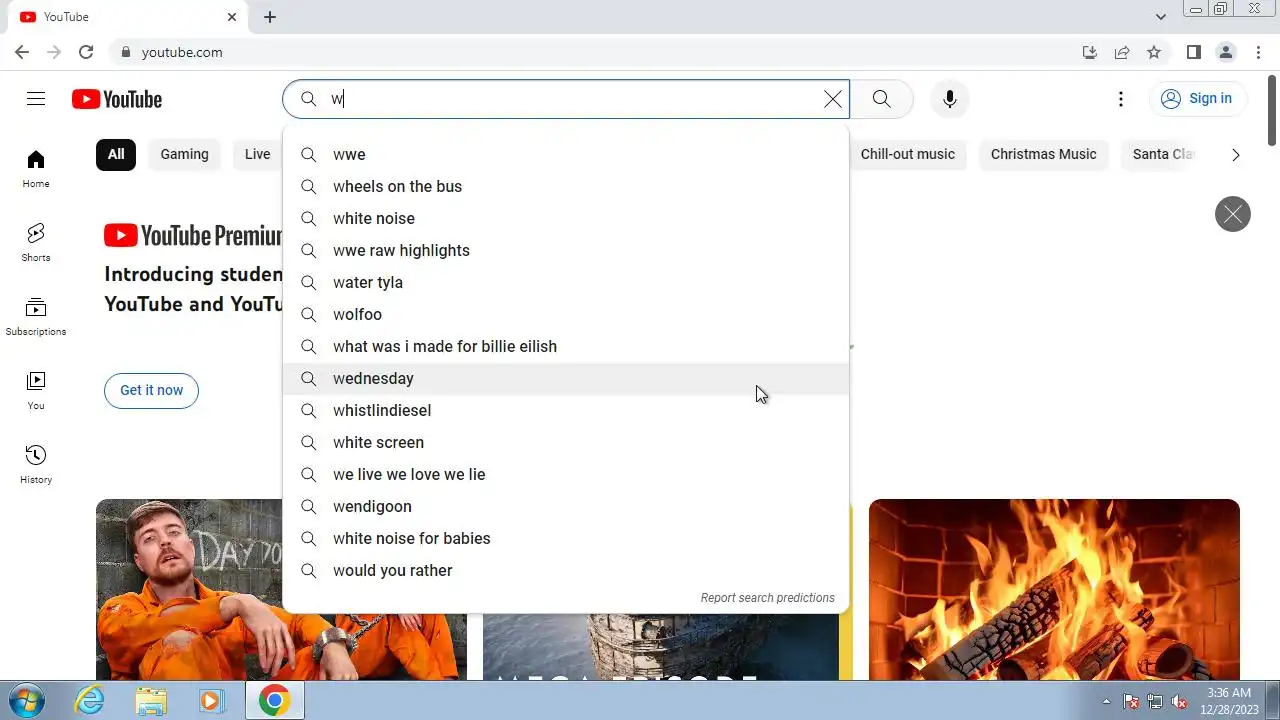Image resolution: width=1280 pixels, height=720 pixels.
Task: Open the Windows Start menu
Action: 27,700
